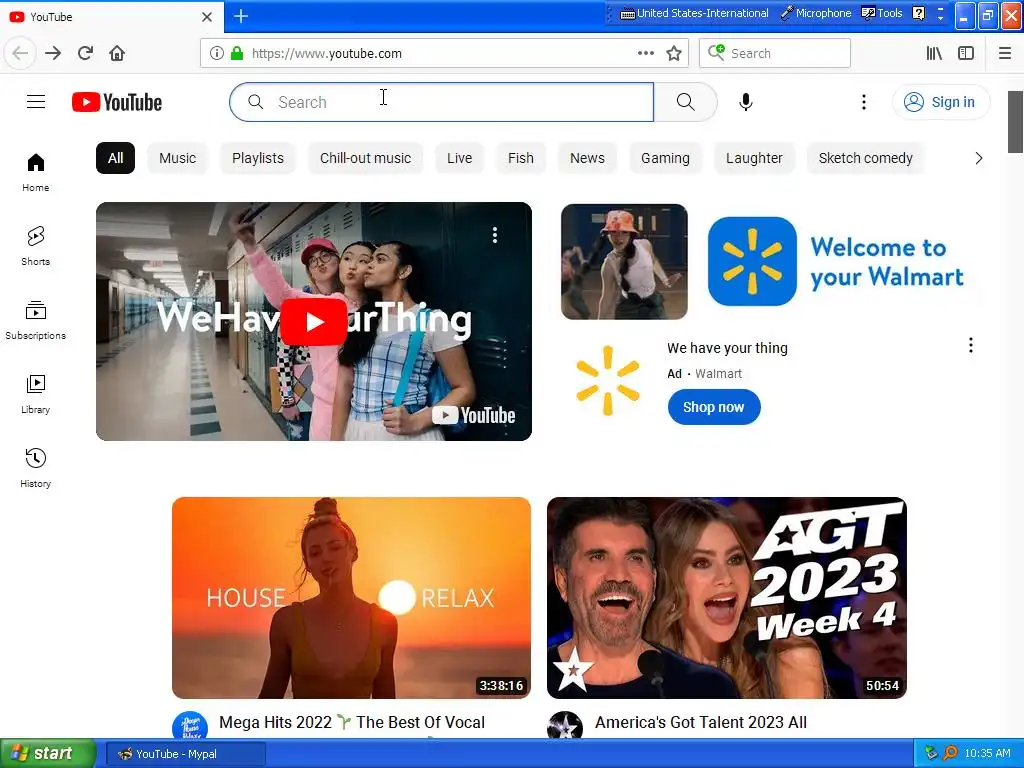Image resolution: width=1024 pixels, height=768 pixels.
Task: Close the YouTube browser tab
Action: click(x=207, y=17)
